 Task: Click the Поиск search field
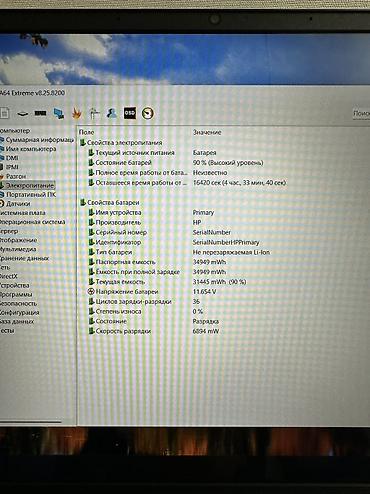pyautogui.click(x=361, y=114)
